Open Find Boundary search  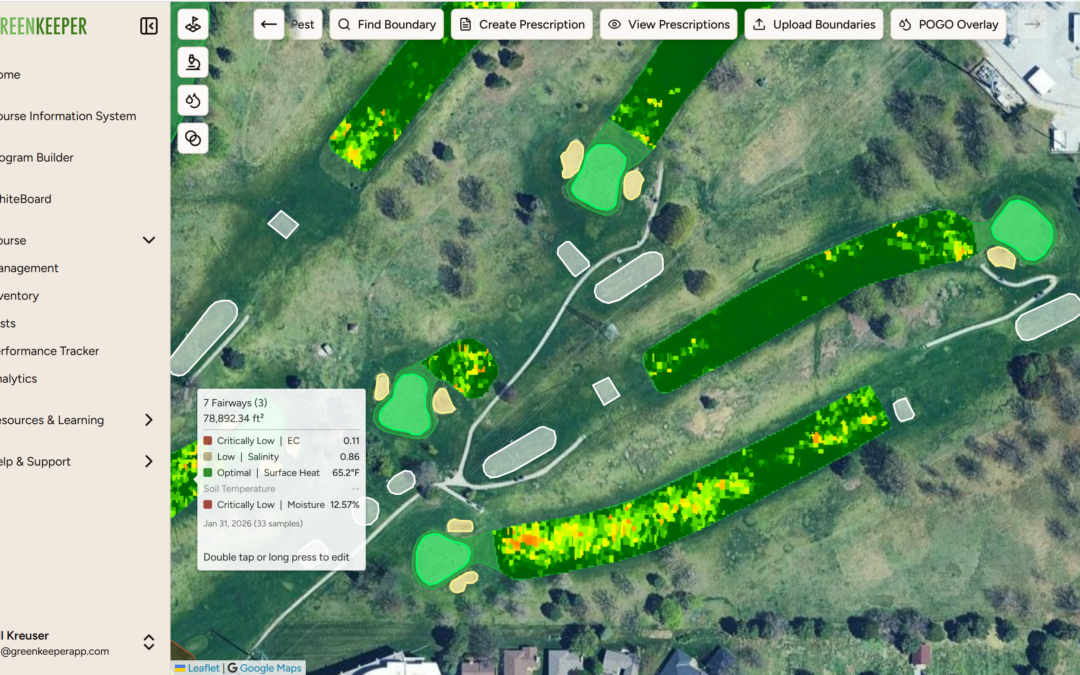(x=386, y=24)
